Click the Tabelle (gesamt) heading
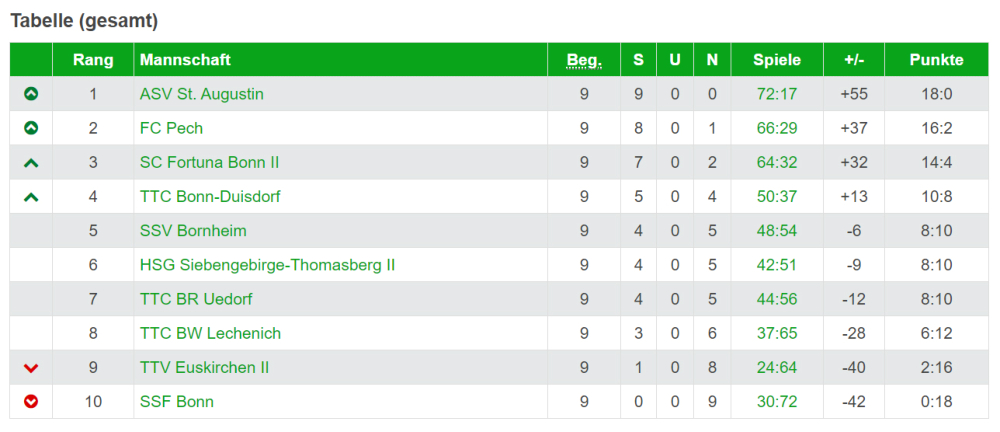The image size is (1000, 432). 84,20
